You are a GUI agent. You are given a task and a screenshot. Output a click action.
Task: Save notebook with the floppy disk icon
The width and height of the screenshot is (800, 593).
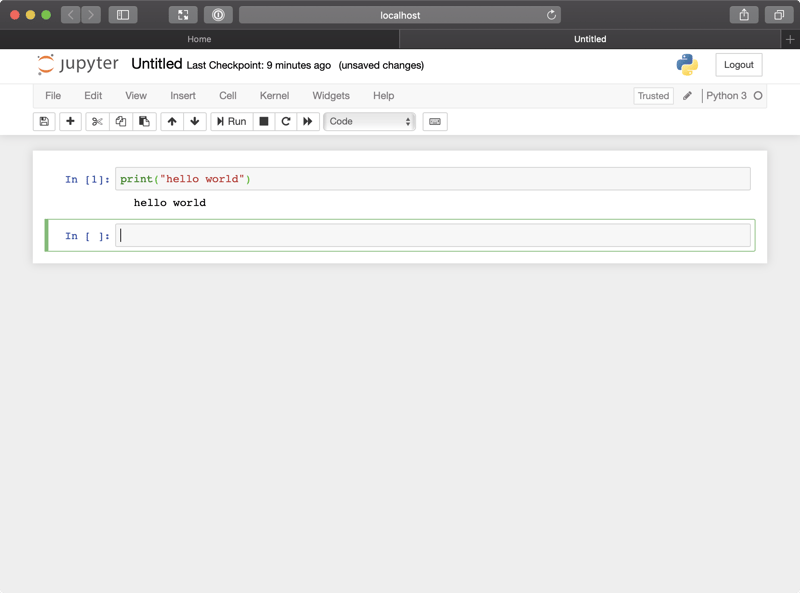tap(44, 121)
